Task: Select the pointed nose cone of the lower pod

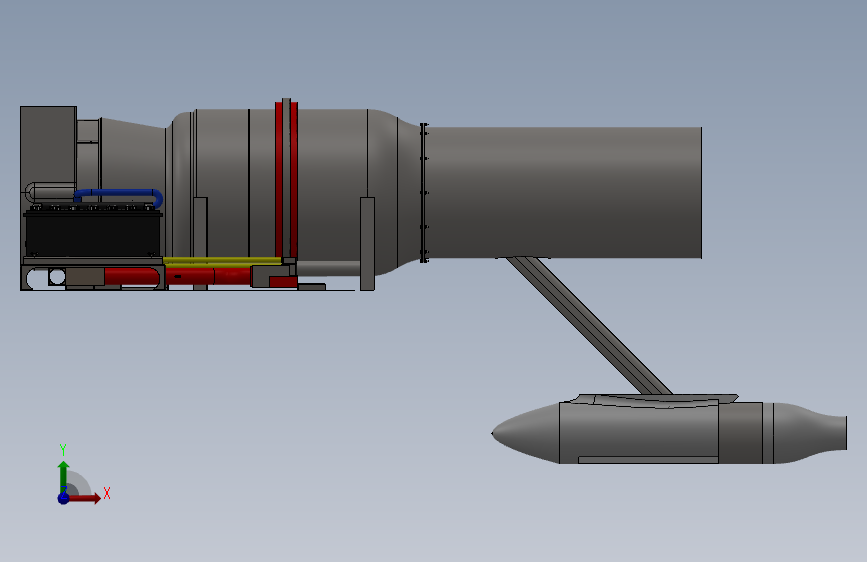Action: pyautogui.click(x=525, y=433)
